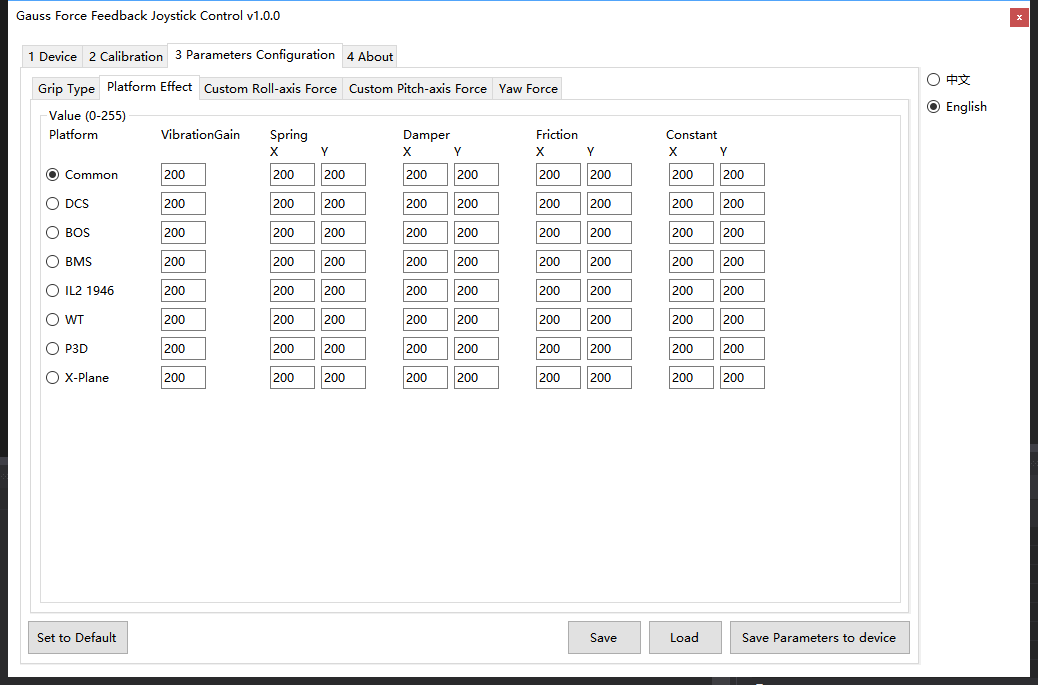Choose the IL2 1946 platform radio button
The width and height of the screenshot is (1038, 685).
(x=79, y=291)
